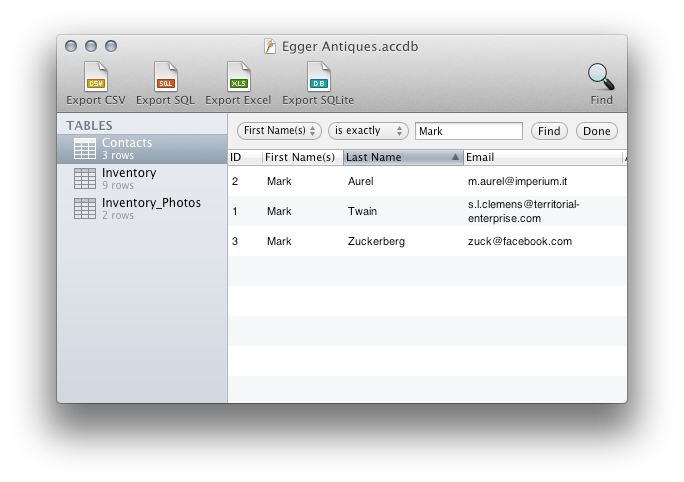Click the Export SQL toolbar icon
Screen dimensions: 684x482
165,77
